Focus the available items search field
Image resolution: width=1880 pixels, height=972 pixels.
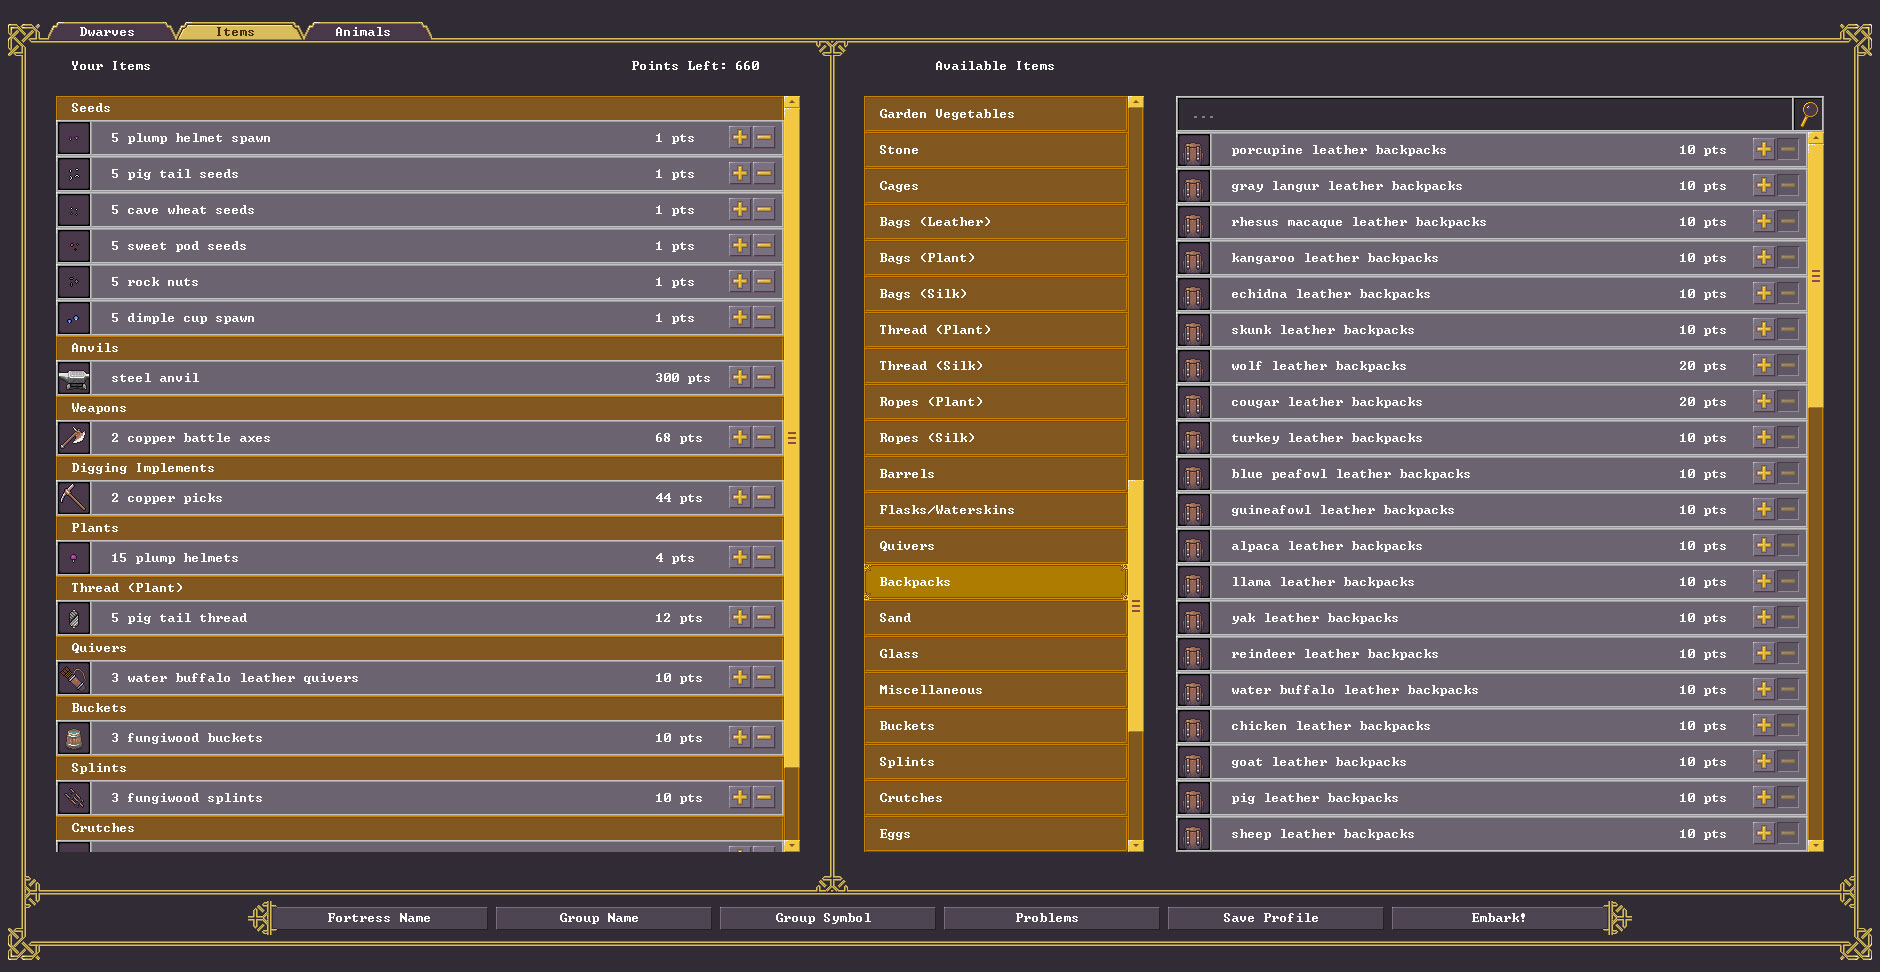1484,114
